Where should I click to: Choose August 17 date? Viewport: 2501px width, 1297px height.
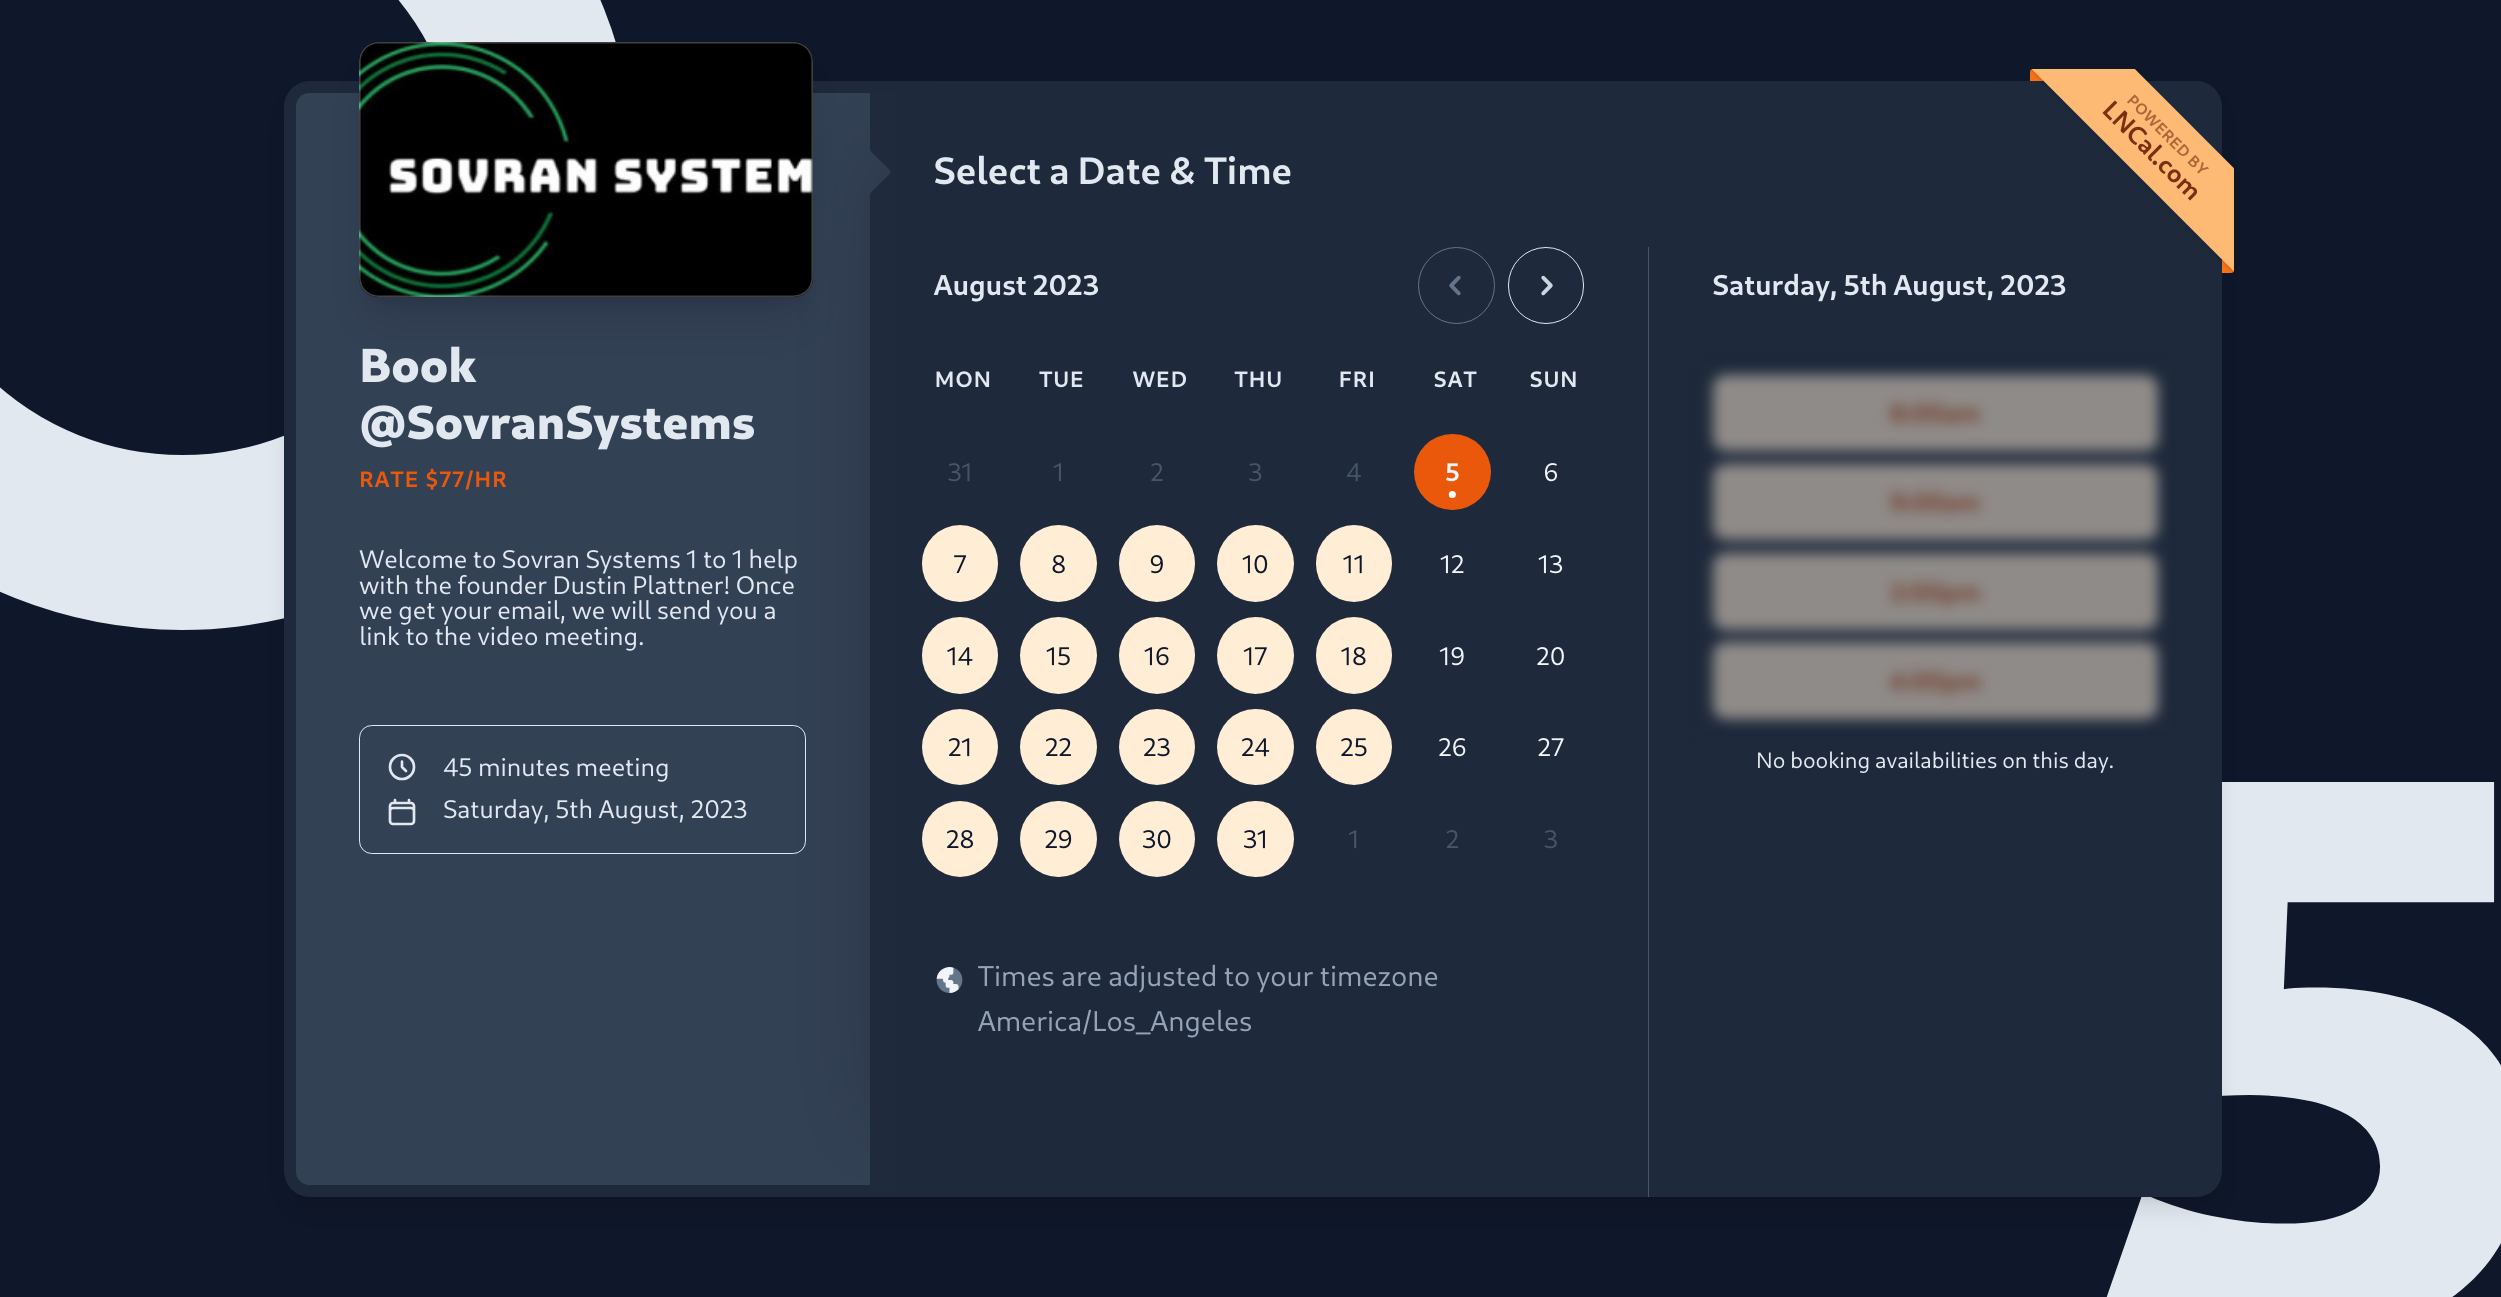tap(1255, 656)
